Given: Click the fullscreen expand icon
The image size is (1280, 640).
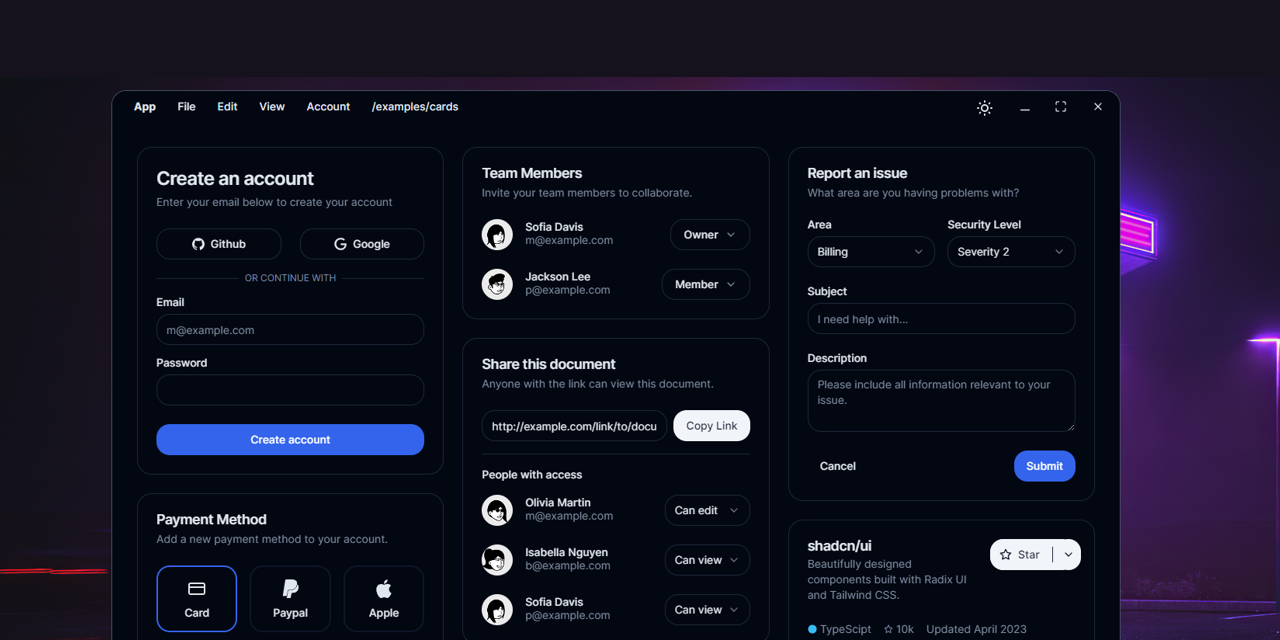Looking at the screenshot, I should [1060, 106].
